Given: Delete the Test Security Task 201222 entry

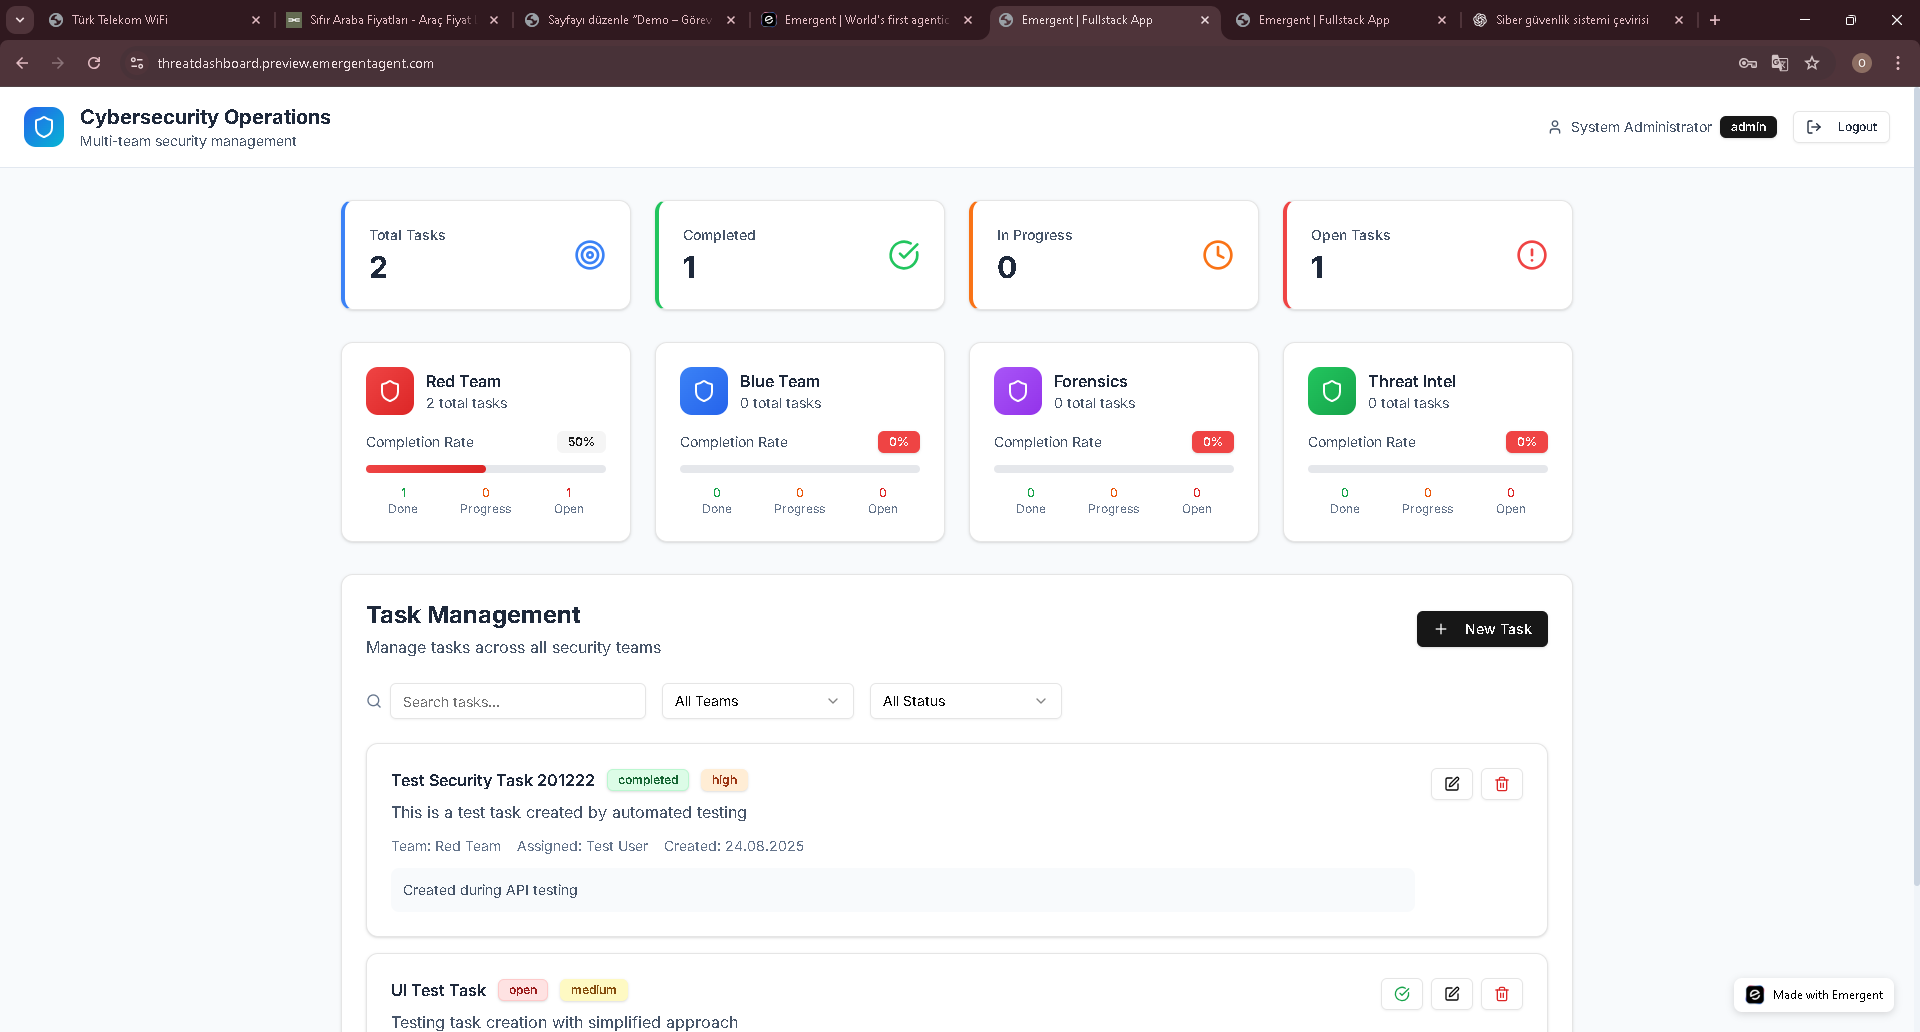Looking at the screenshot, I should click(1501, 784).
